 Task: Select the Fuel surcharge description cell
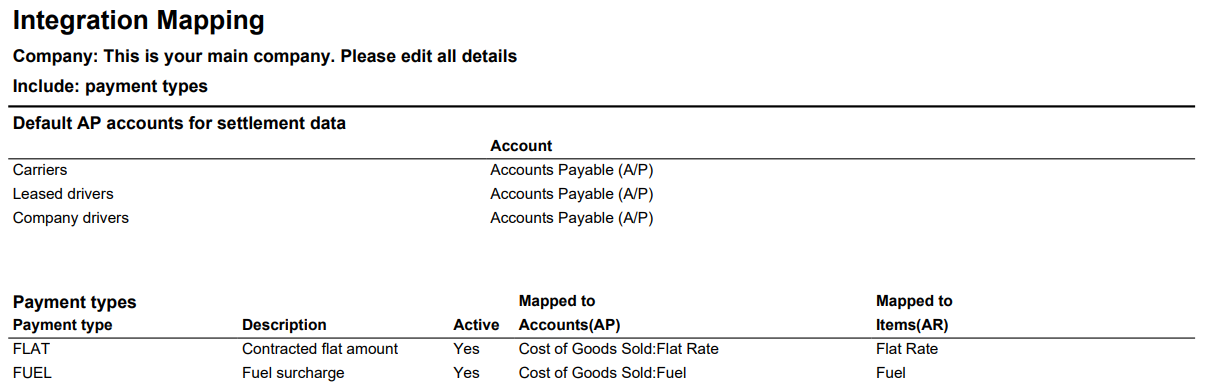click(x=293, y=373)
